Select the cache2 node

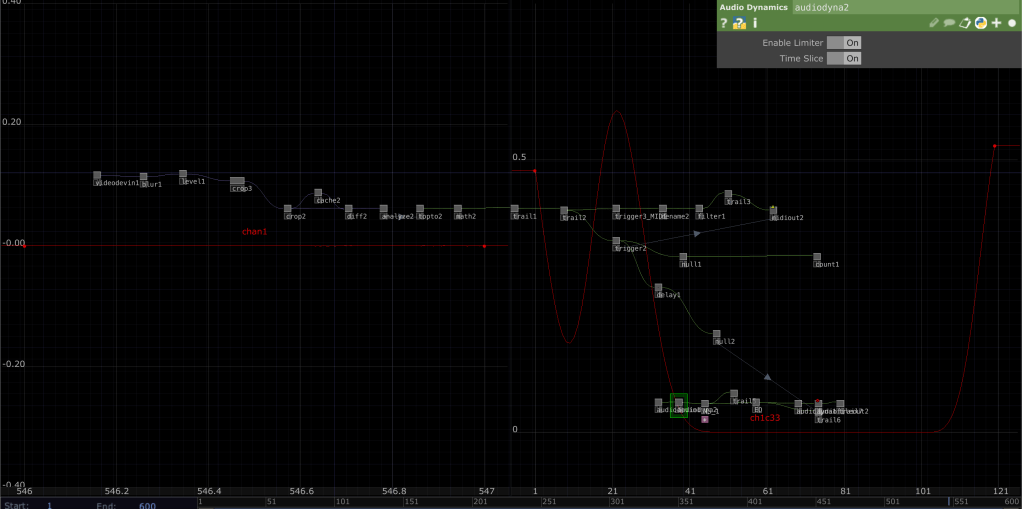tap(318, 194)
